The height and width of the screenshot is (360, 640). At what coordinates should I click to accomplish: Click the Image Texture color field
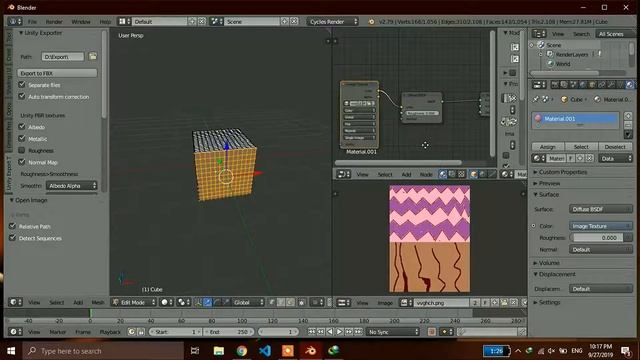pos(600,226)
